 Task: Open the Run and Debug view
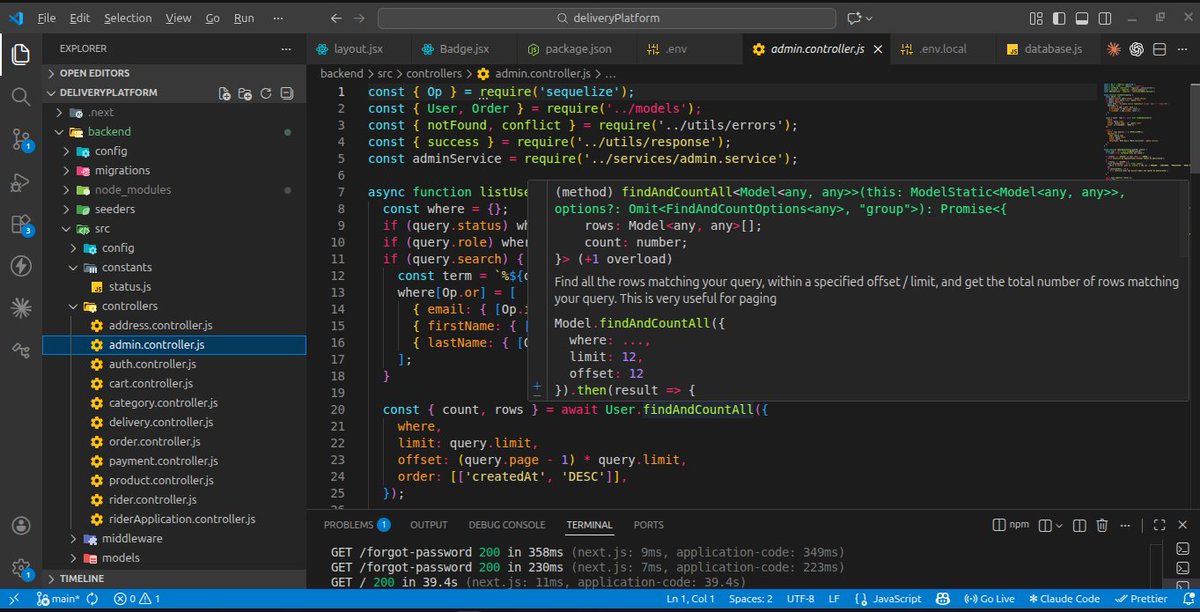[x=20, y=182]
